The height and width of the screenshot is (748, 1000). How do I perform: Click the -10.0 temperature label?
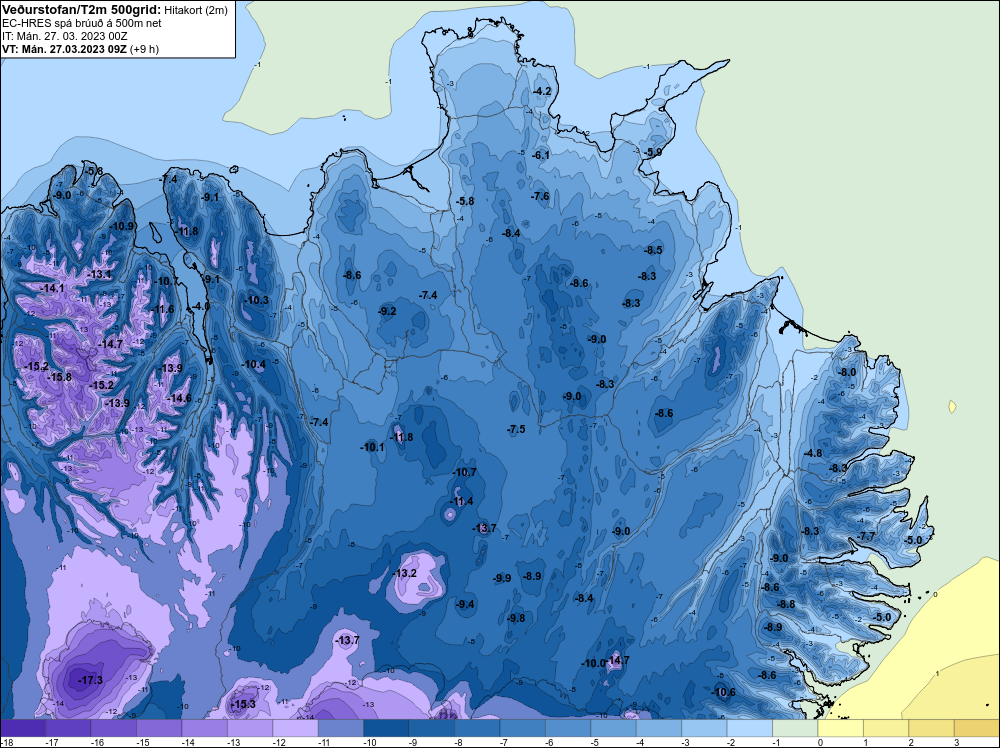[x=593, y=663]
